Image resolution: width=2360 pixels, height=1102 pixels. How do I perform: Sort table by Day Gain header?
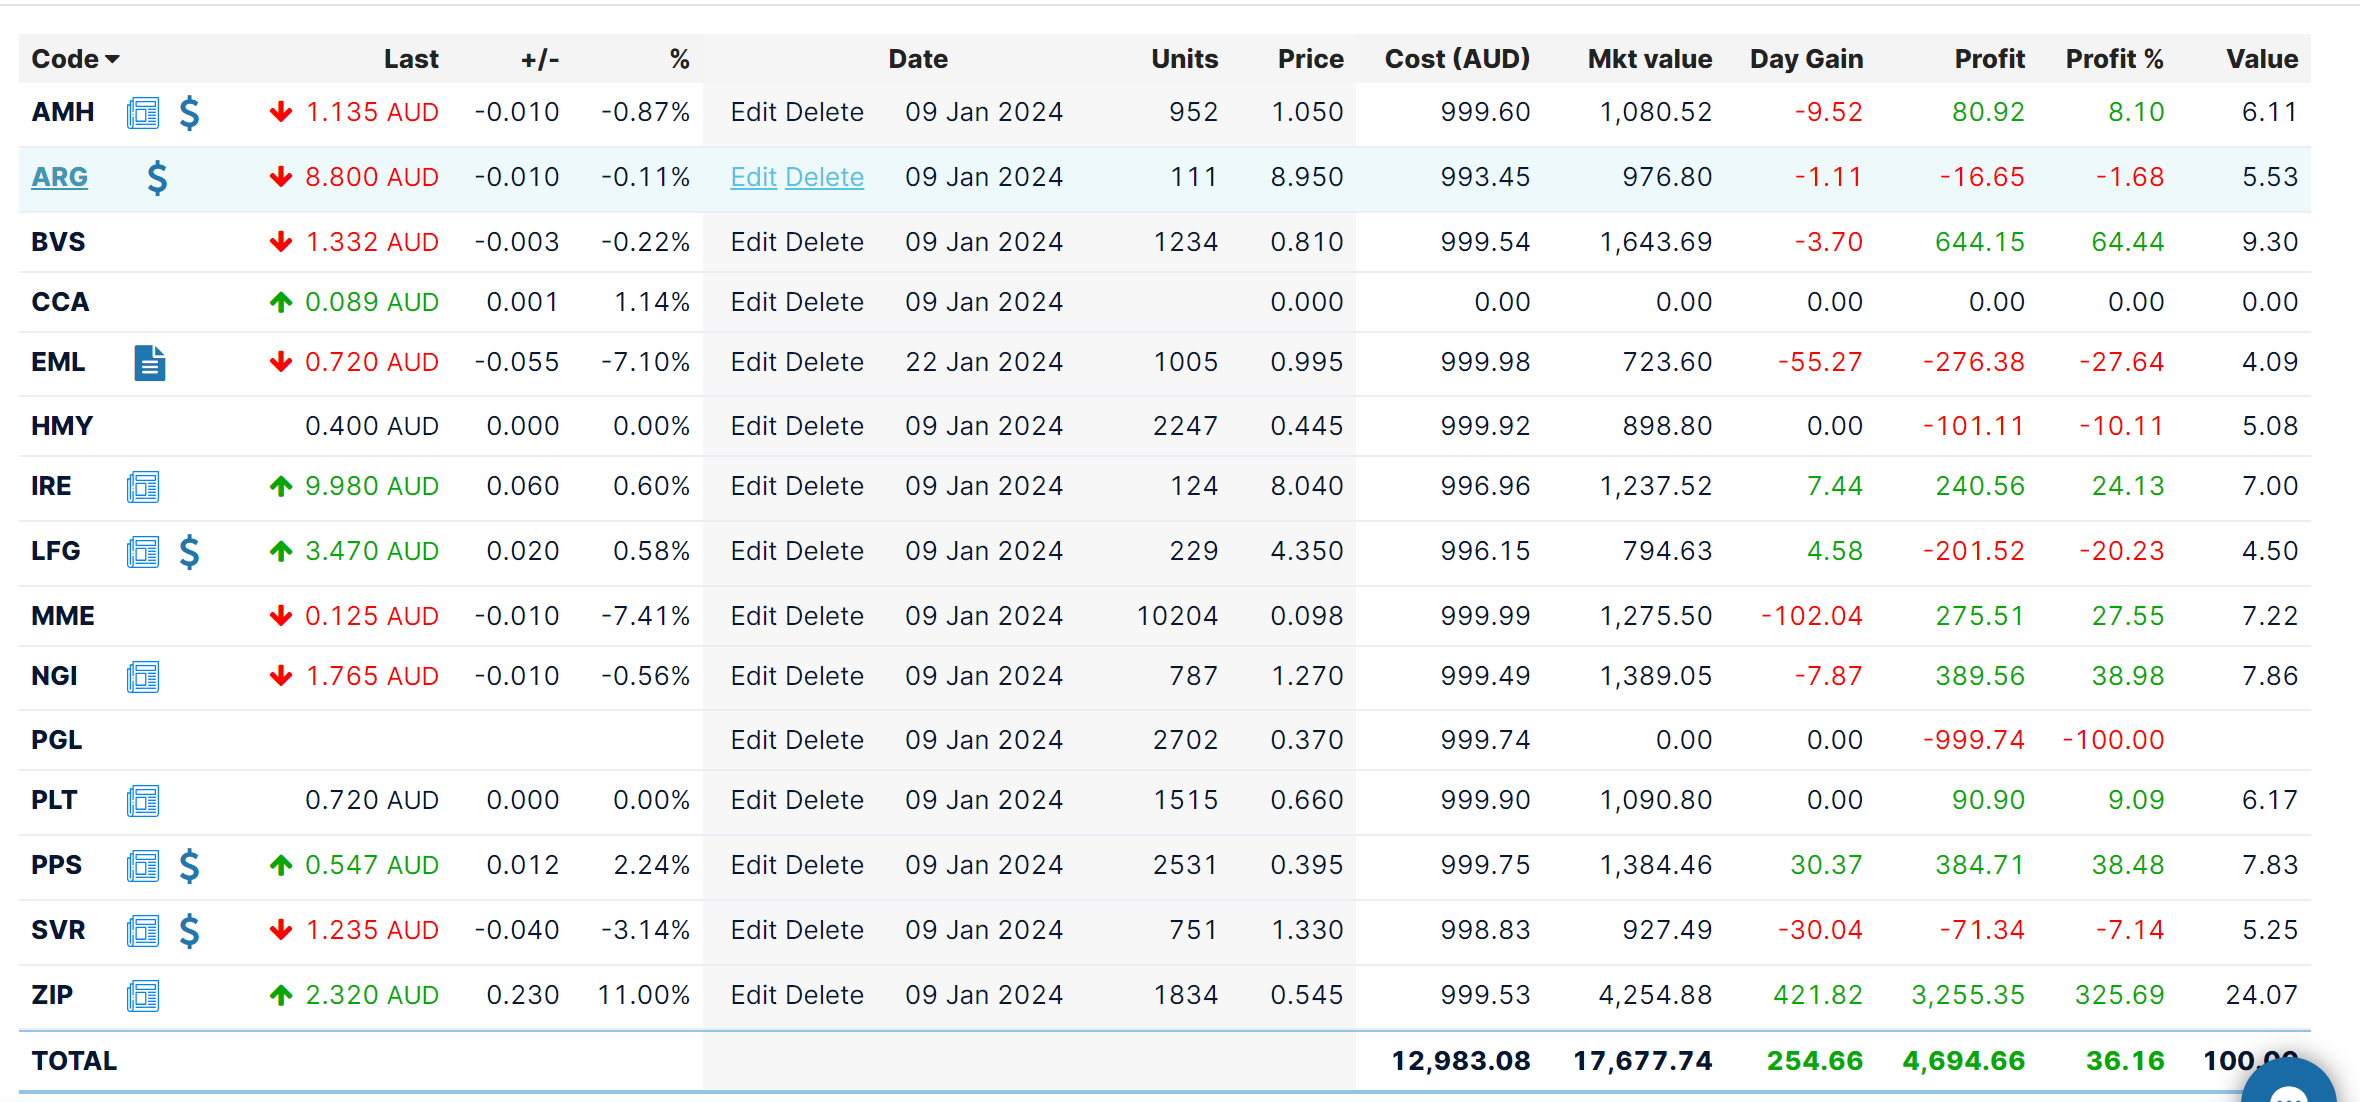(1806, 59)
